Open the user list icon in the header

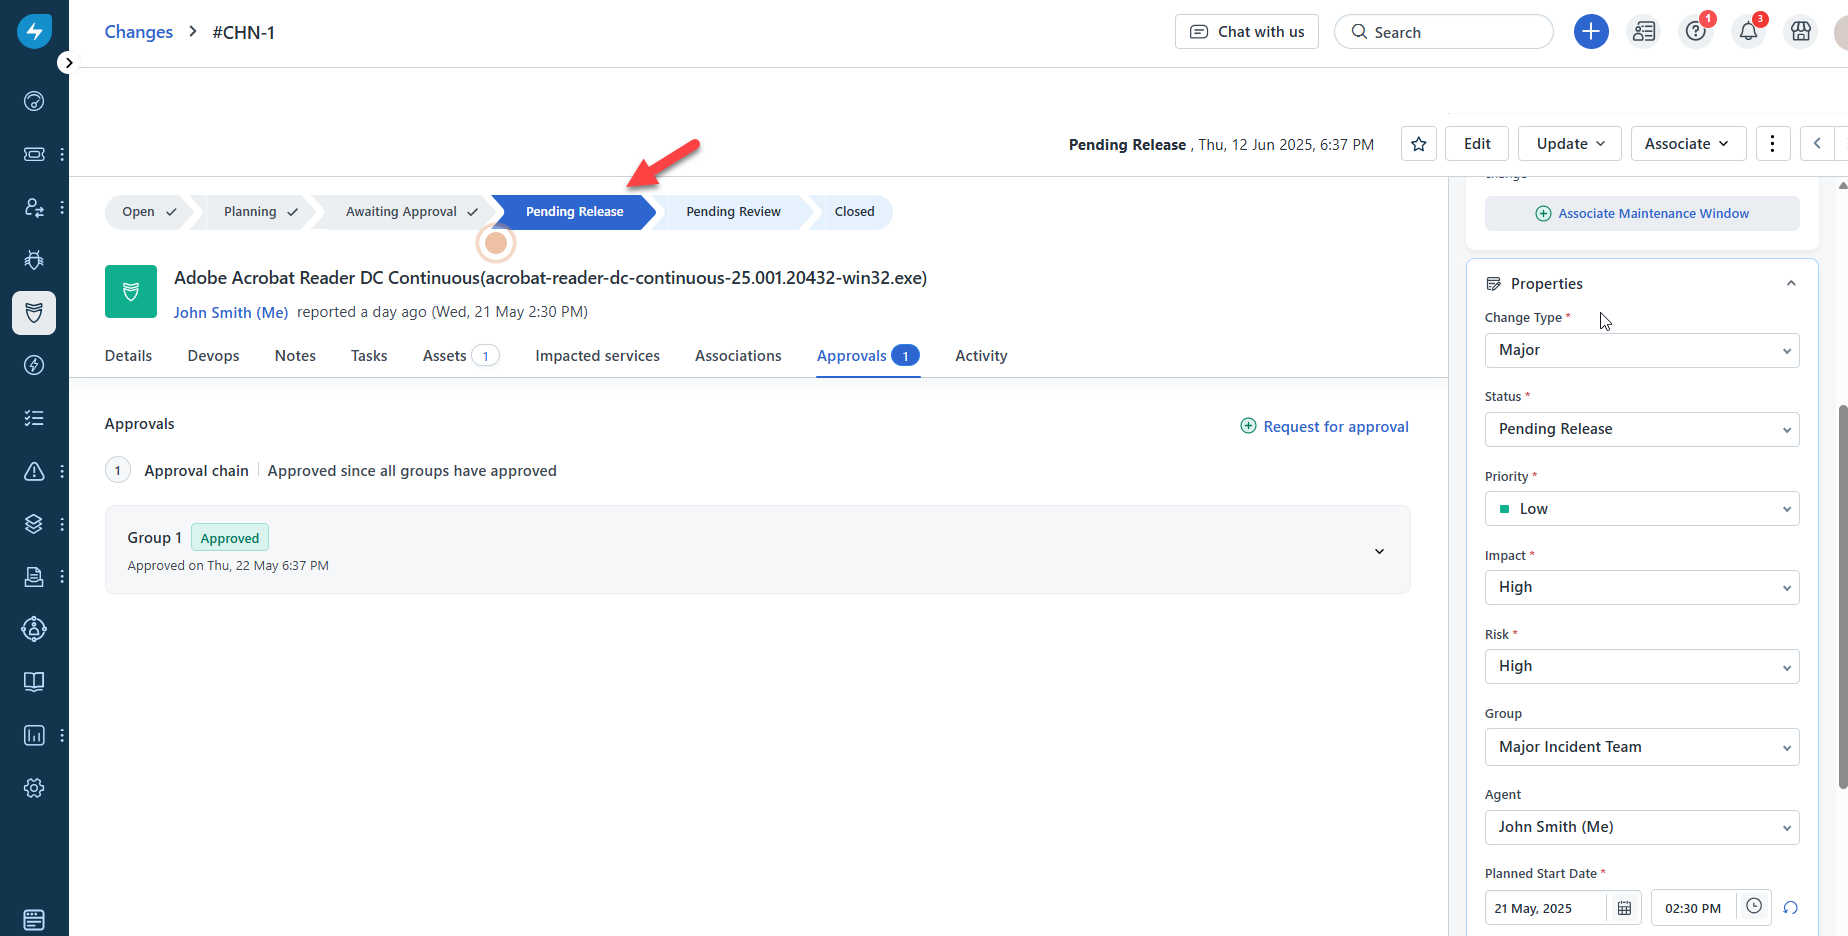[x=1644, y=32]
